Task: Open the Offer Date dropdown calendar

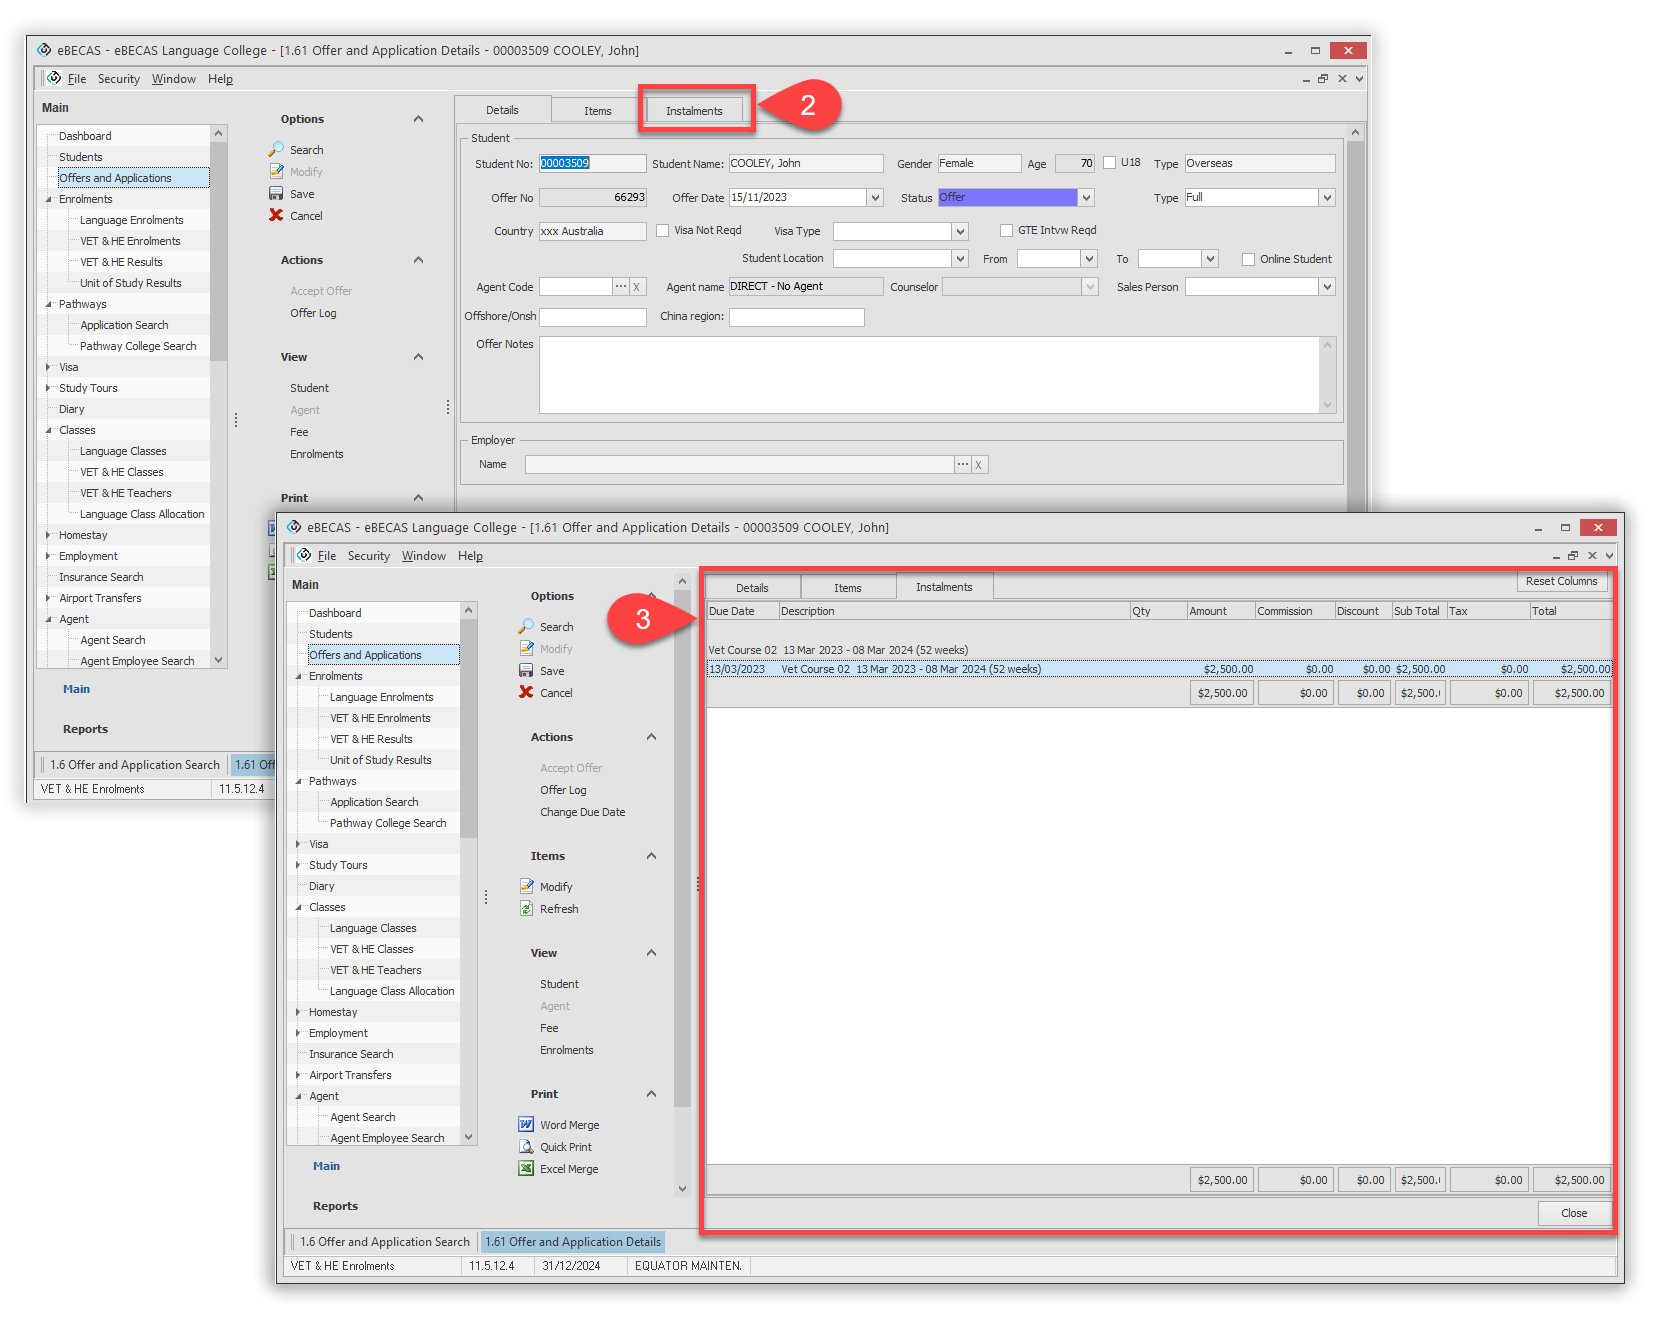Action: 875,198
